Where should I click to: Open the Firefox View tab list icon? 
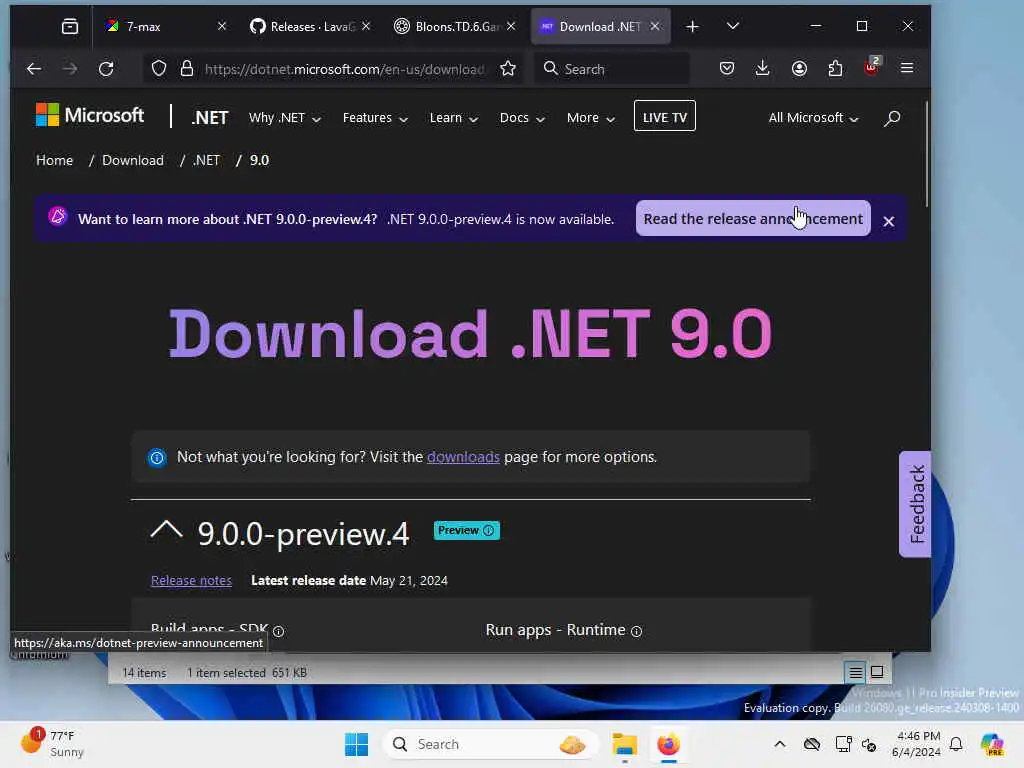coord(70,27)
